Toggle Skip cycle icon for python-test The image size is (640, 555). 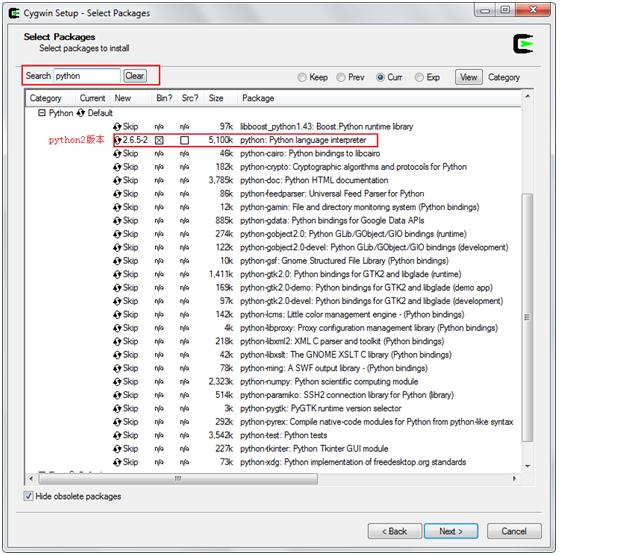point(118,435)
